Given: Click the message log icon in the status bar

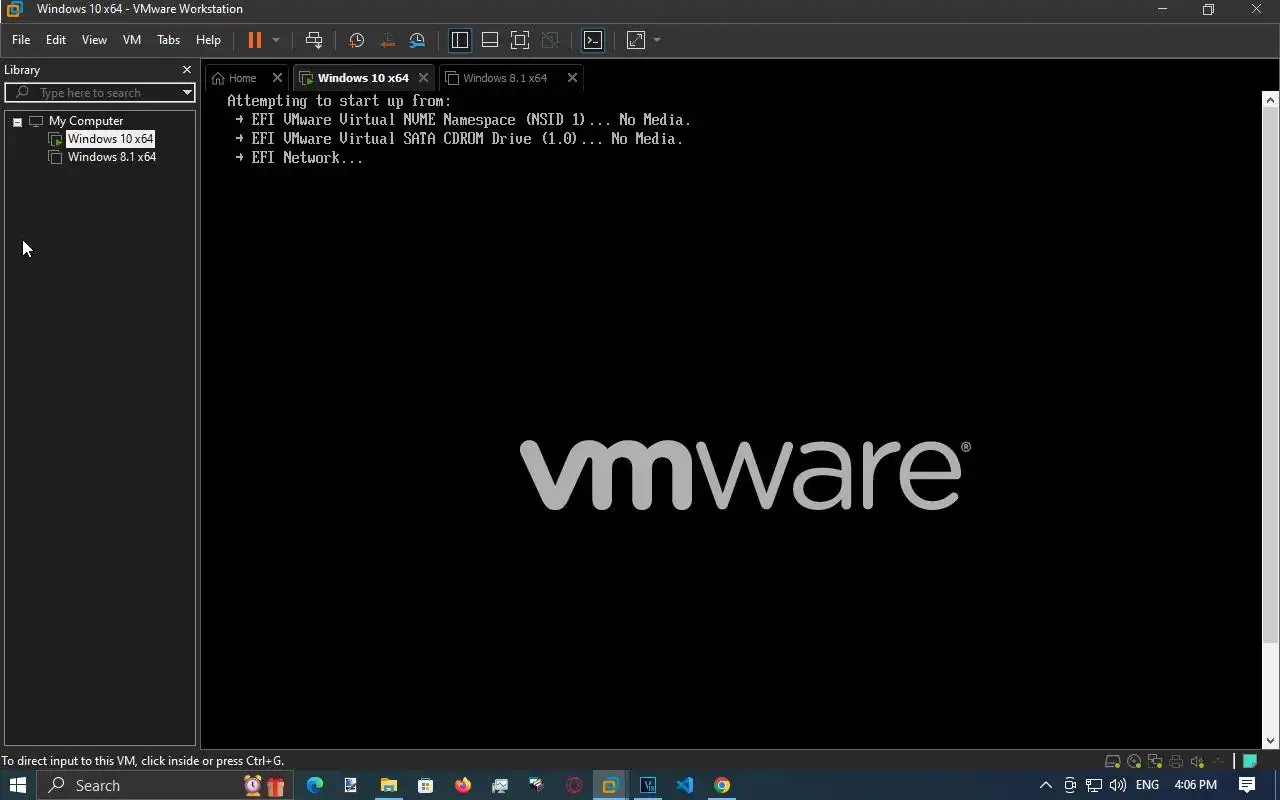Looking at the screenshot, I should [1250, 762].
